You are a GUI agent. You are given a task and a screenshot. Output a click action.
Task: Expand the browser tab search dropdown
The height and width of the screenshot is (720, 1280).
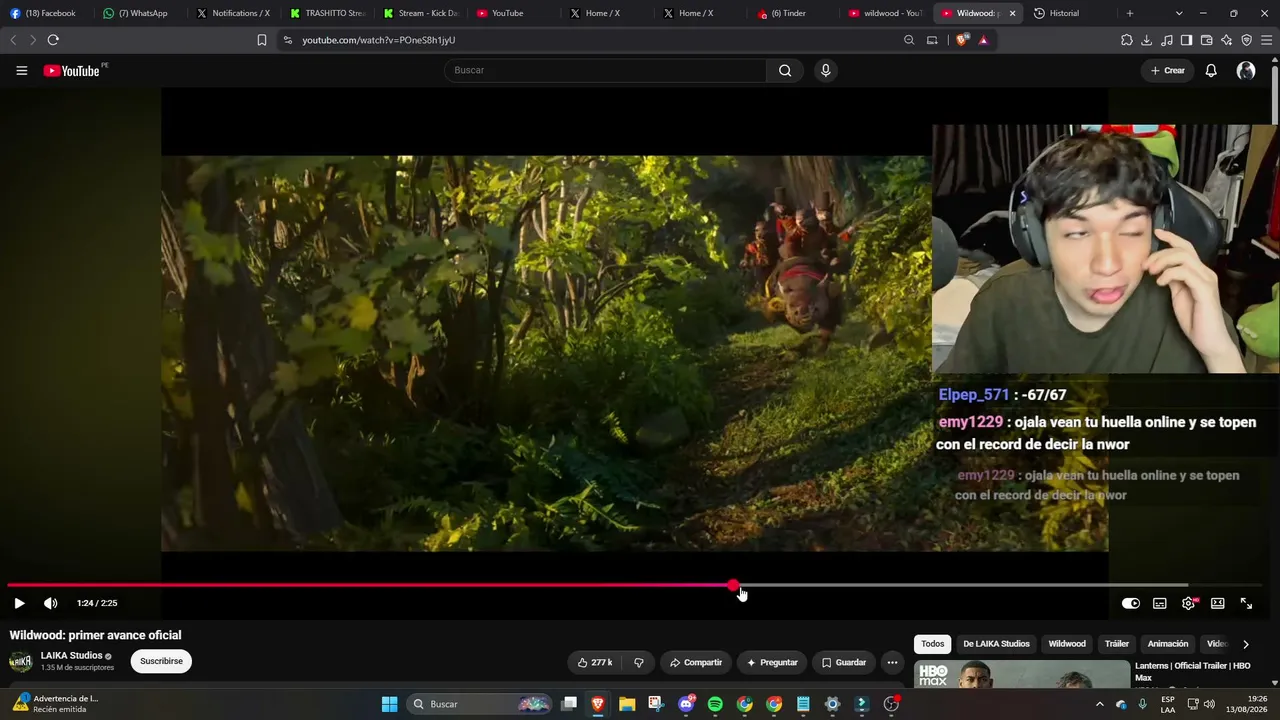pyautogui.click(x=1179, y=13)
